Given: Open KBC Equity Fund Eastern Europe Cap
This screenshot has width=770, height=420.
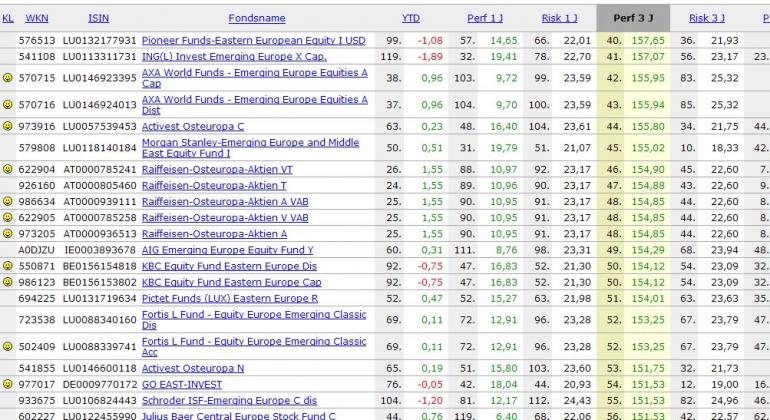Looking at the screenshot, I should [231, 282].
